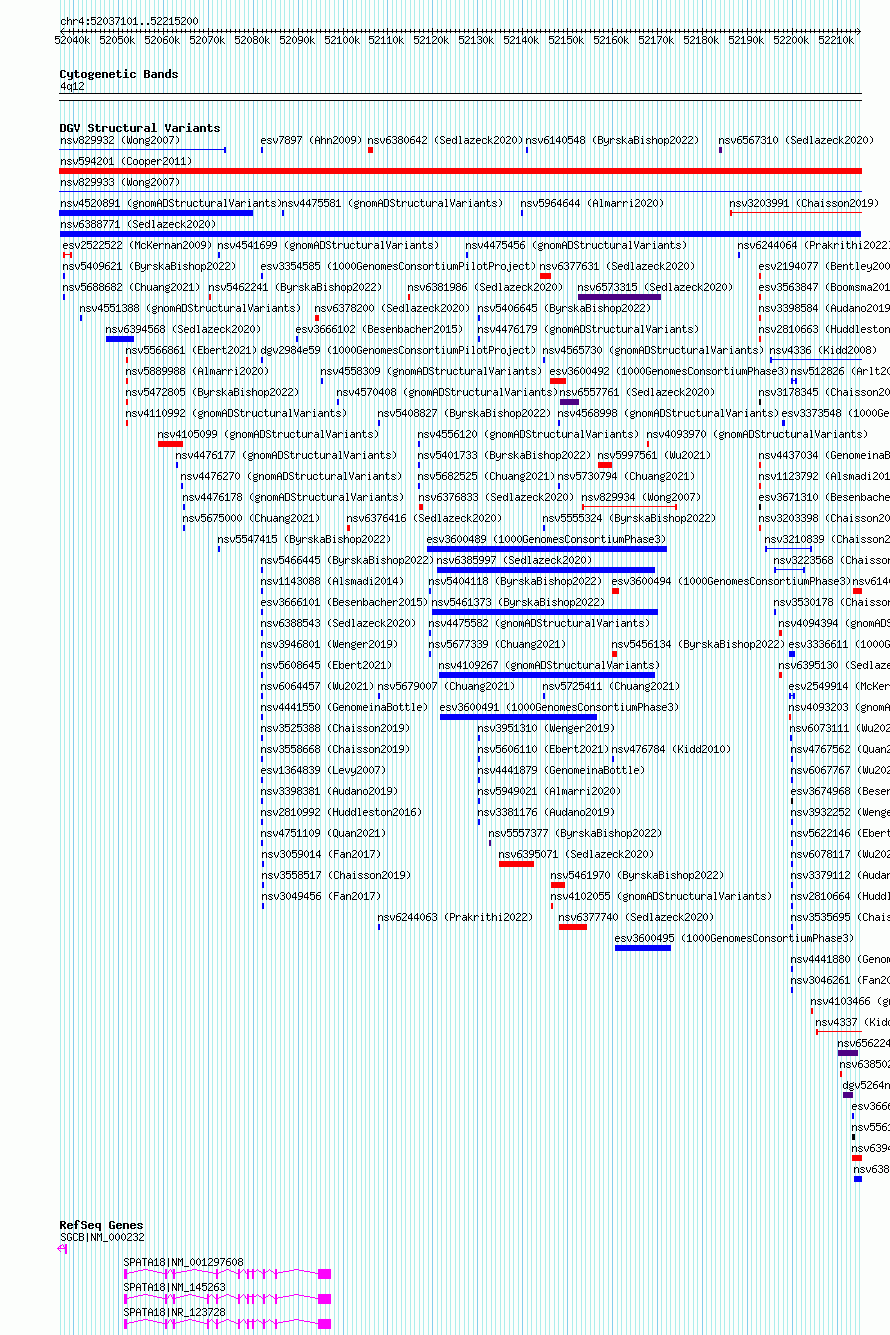
Task: Click the red bar under nsv4105099
Action: (x=170, y=444)
